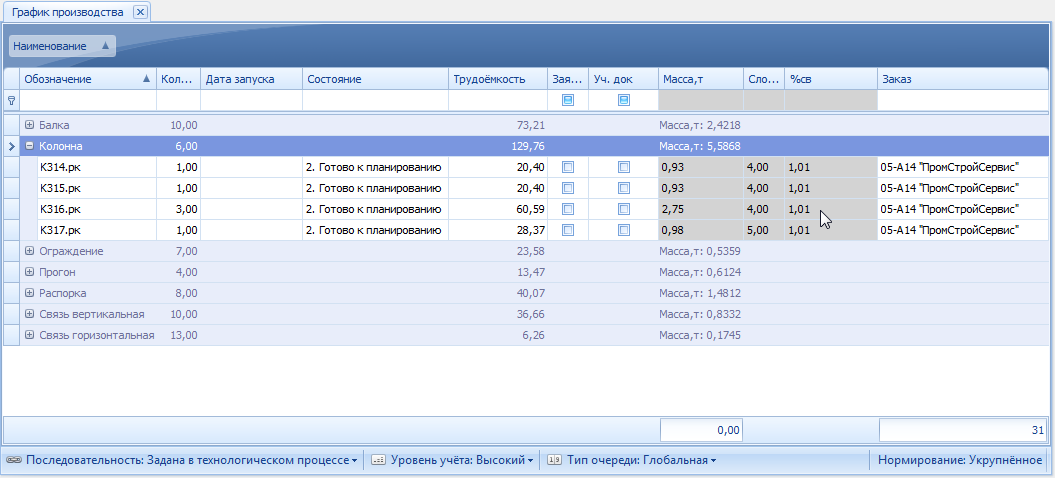Select the К314.рк row designation
1055x478 pixels.
coord(61,167)
